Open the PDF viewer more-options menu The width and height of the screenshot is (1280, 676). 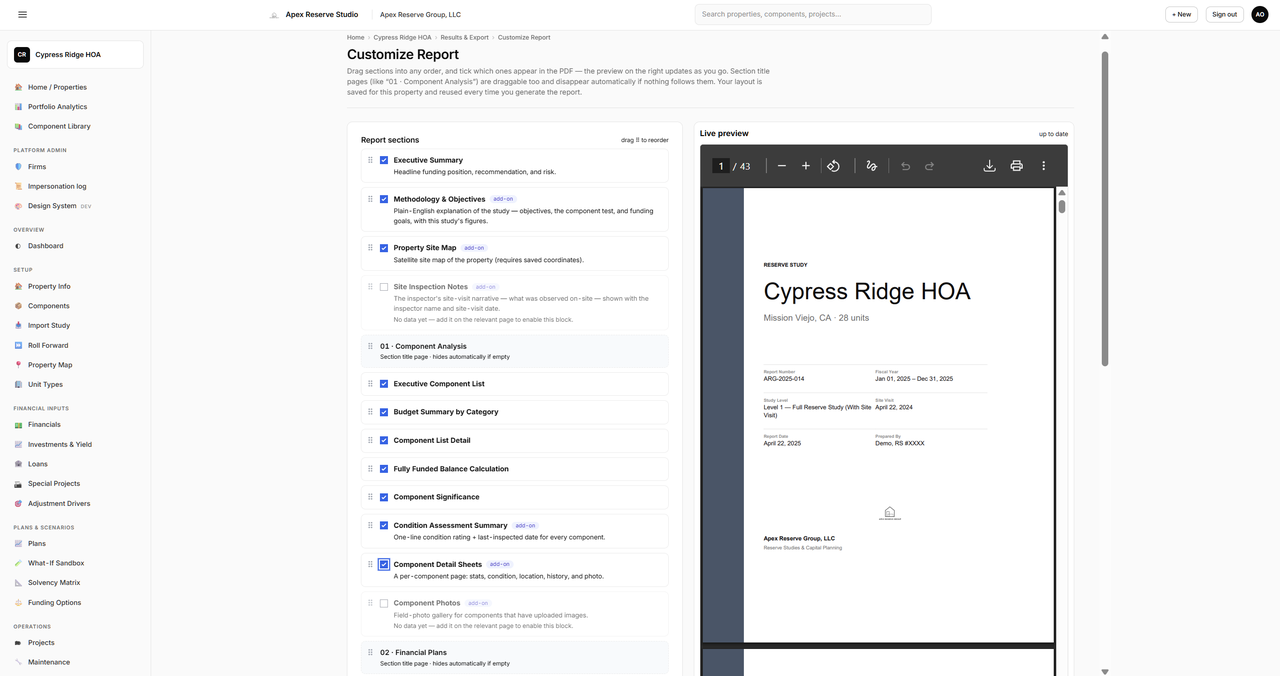[x=1043, y=166]
